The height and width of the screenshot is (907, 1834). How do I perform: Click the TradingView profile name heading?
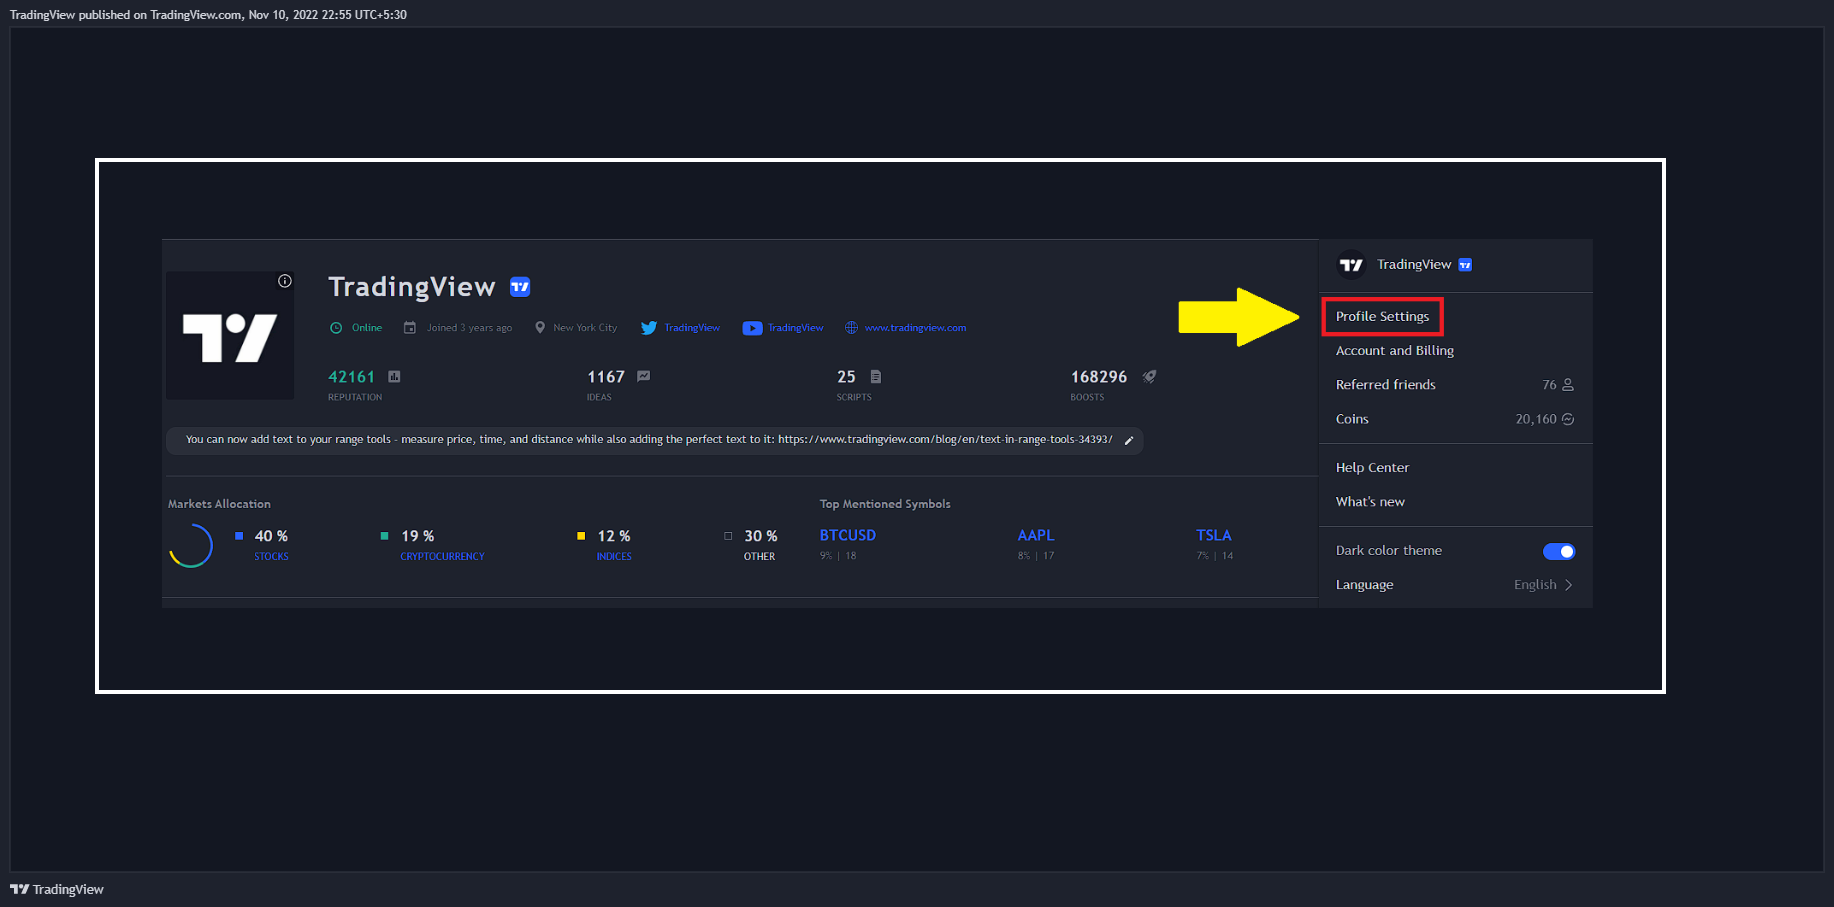click(412, 287)
